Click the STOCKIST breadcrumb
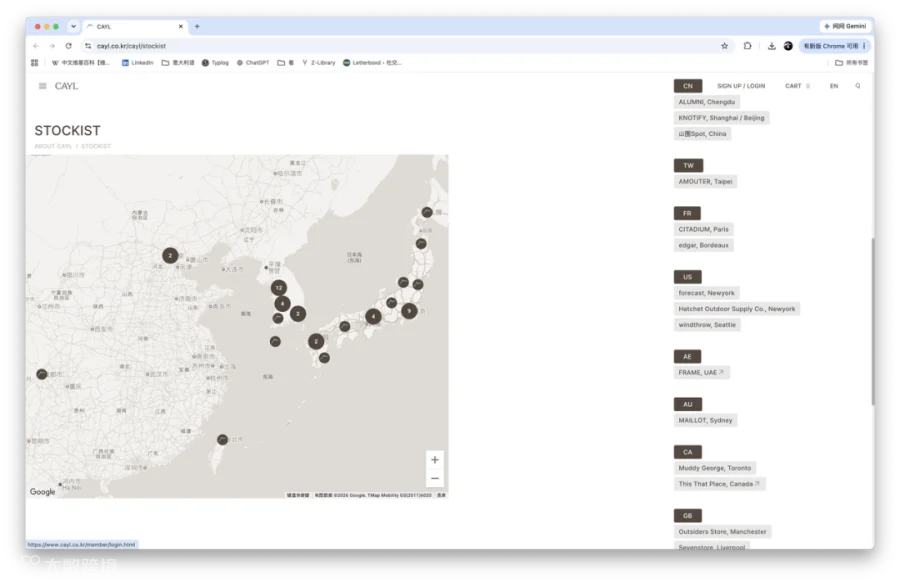Viewport: 900px width, 583px height. (96, 146)
